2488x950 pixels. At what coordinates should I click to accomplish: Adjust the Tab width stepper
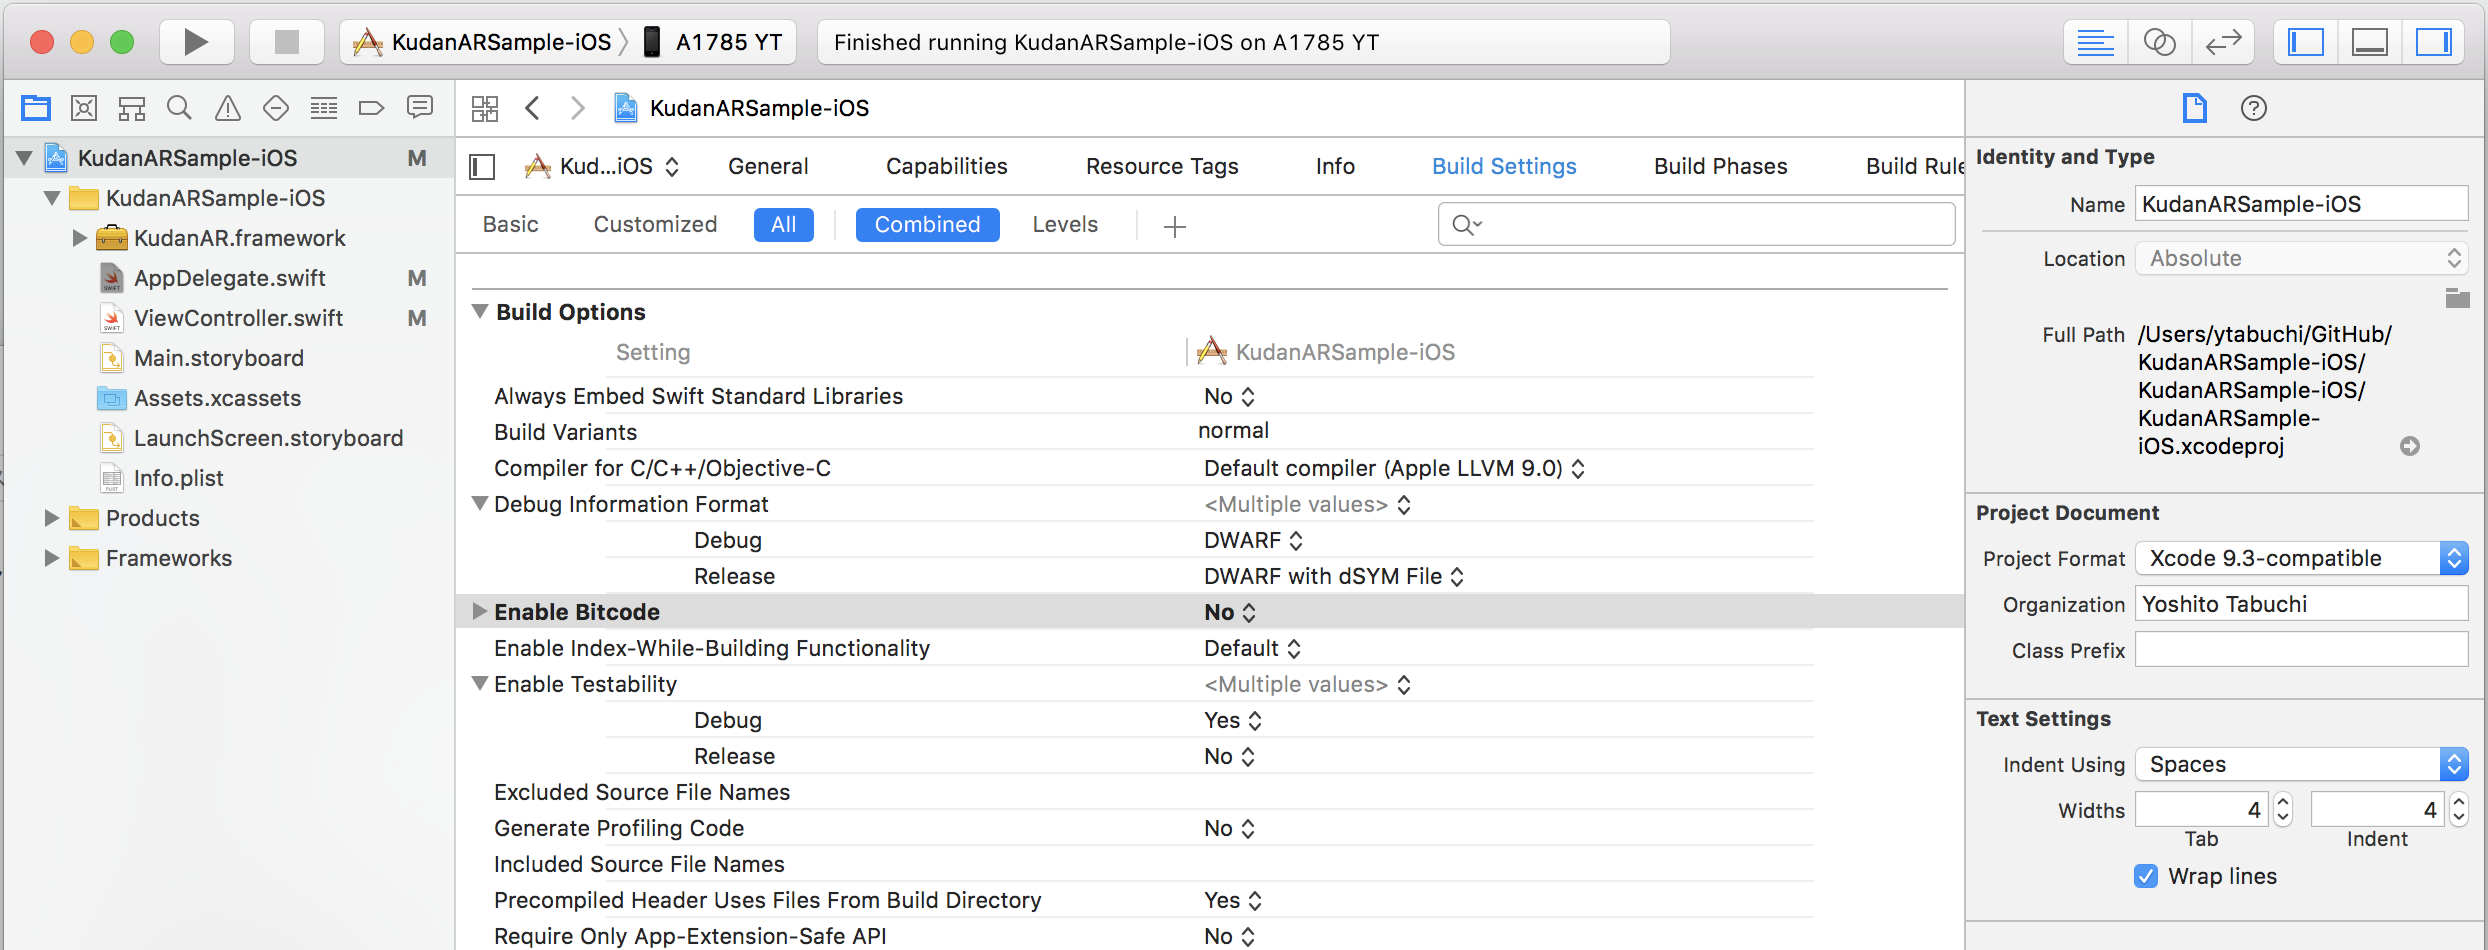(x=2283, y=809)
